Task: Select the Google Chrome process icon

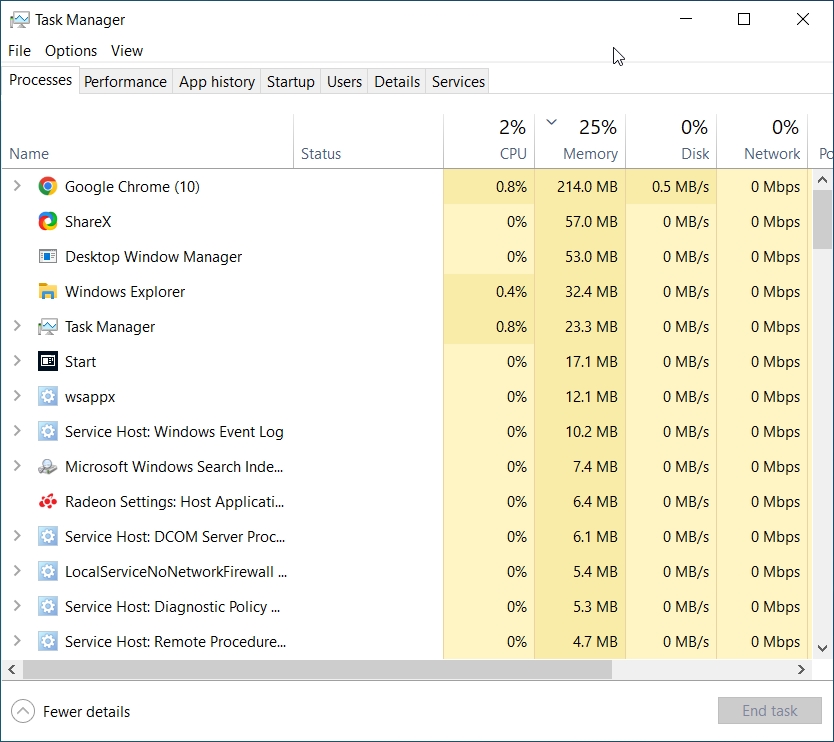Action: (x=46, y=186)
